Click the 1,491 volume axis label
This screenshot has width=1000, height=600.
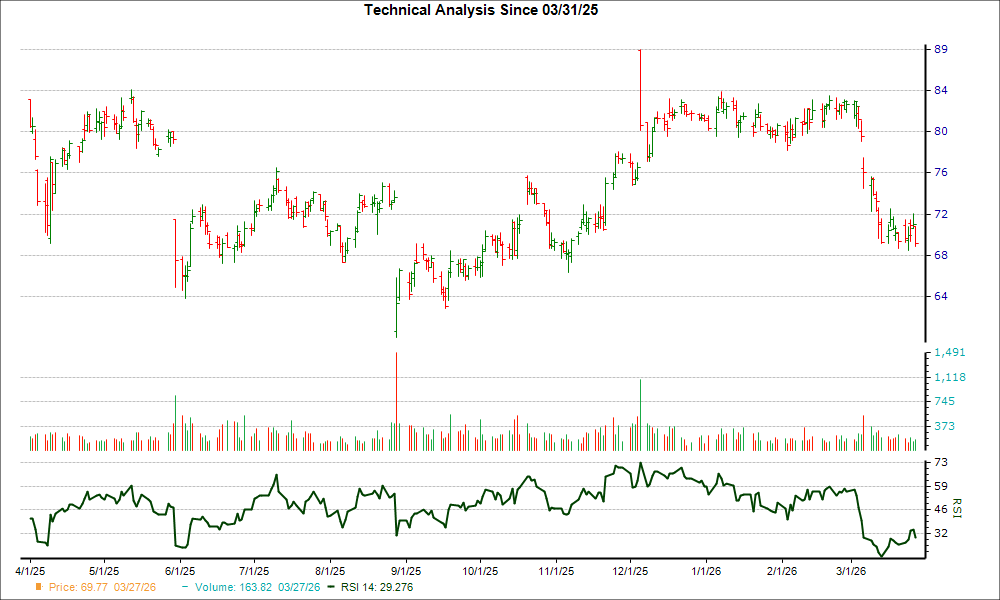pyautogui.click(x=948, y=351)
